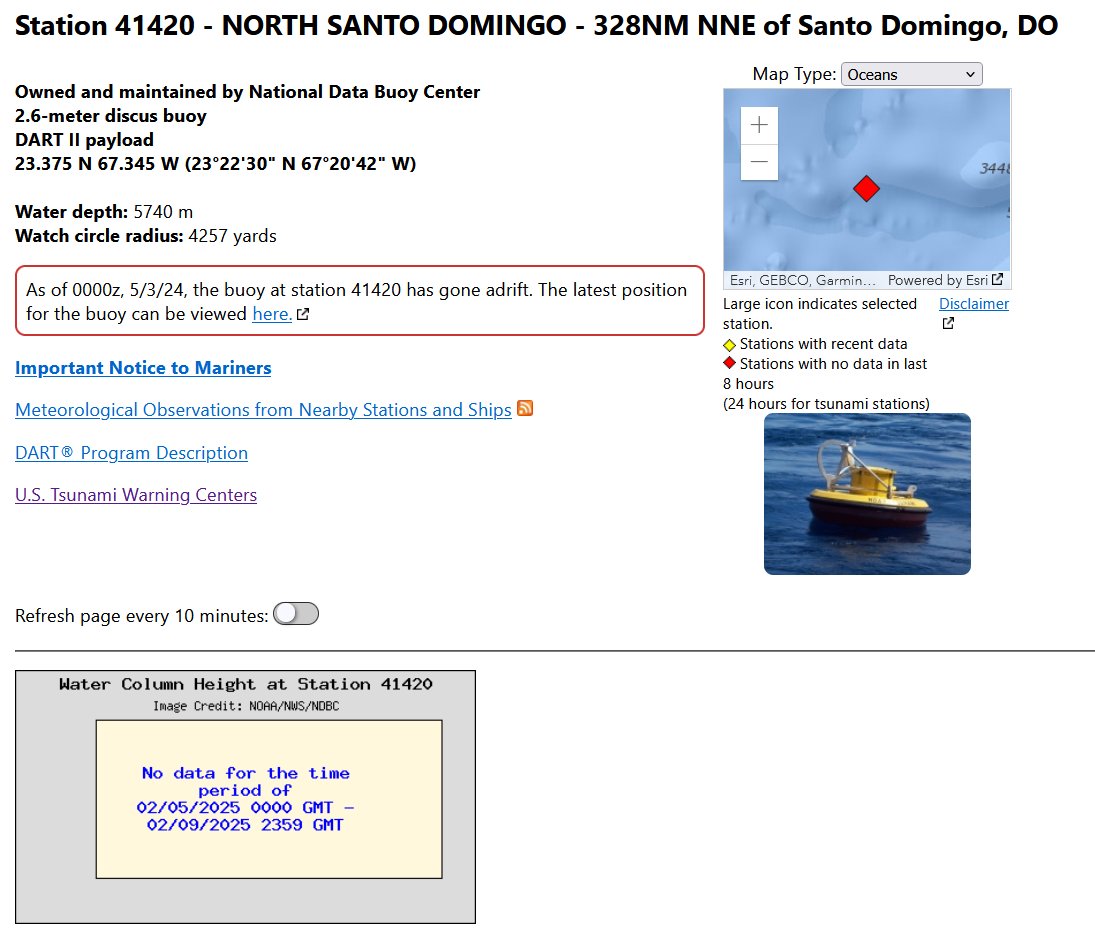Visit U.S. Tsunami Warning Centers link
The image size is (1095, 929).
pos(136,495)
